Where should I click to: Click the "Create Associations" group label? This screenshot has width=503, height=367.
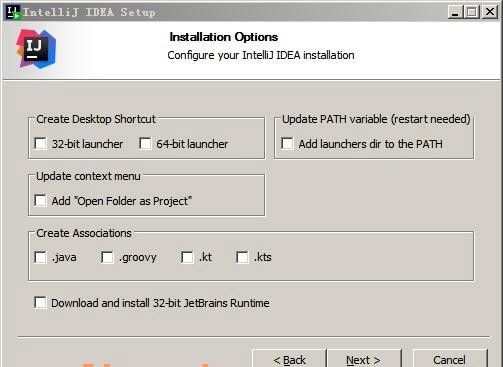click(x=84, y=233)
